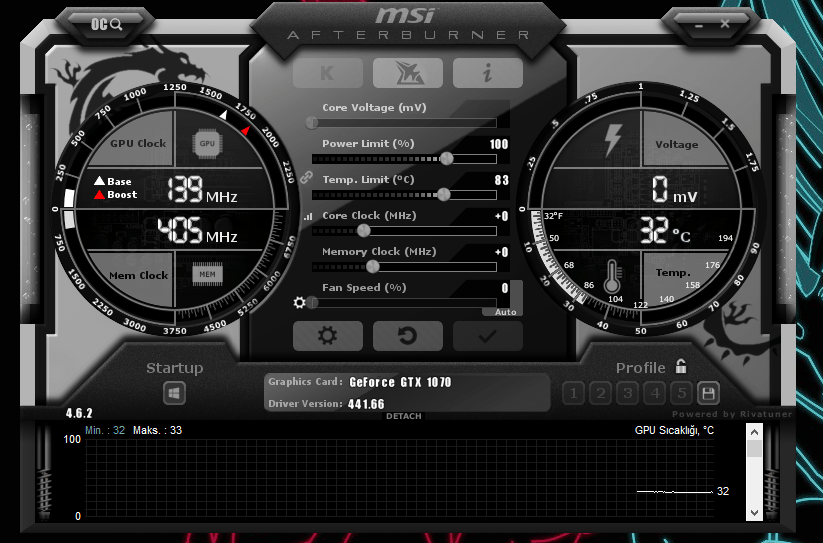
Task: Click the Core Voltage slider handle
Action: click(x=312, y=123)
